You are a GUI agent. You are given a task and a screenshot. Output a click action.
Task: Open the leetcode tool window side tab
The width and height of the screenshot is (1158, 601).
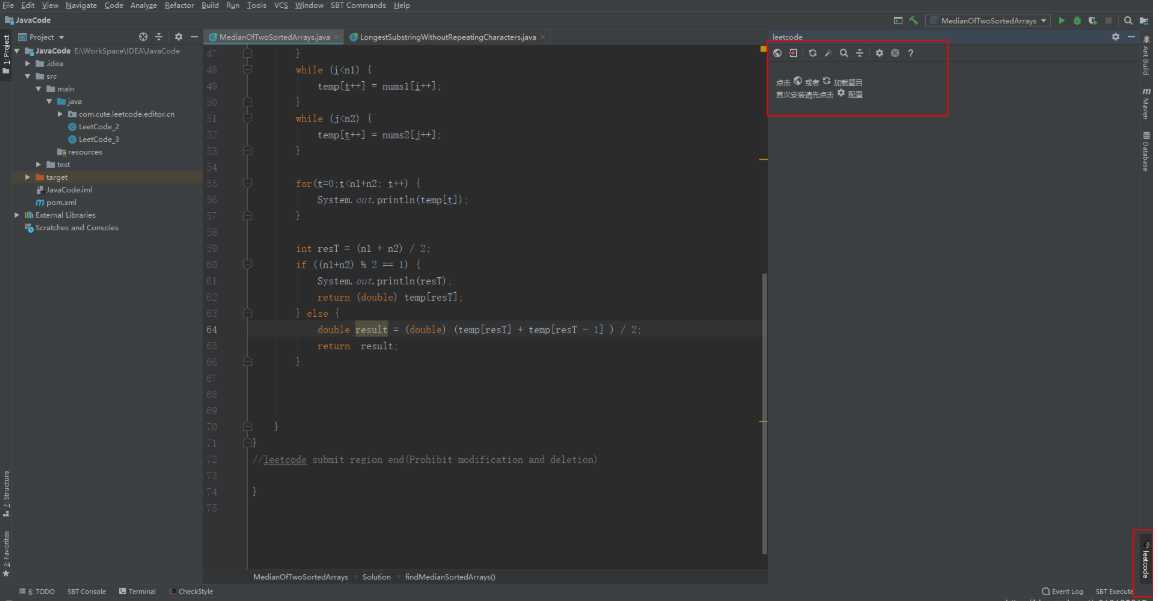point(1145,561)
